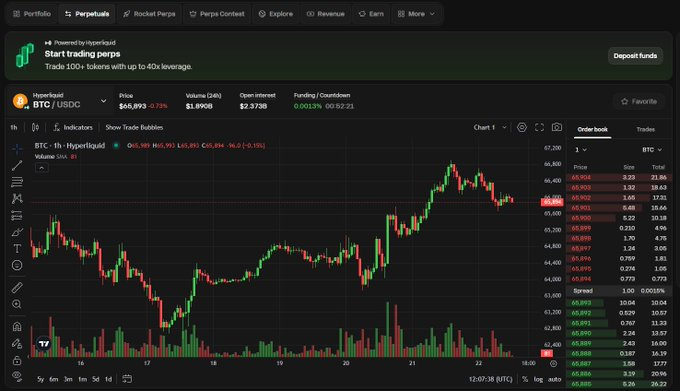Select the crosshair cursor tool

(x=17, y=149)
